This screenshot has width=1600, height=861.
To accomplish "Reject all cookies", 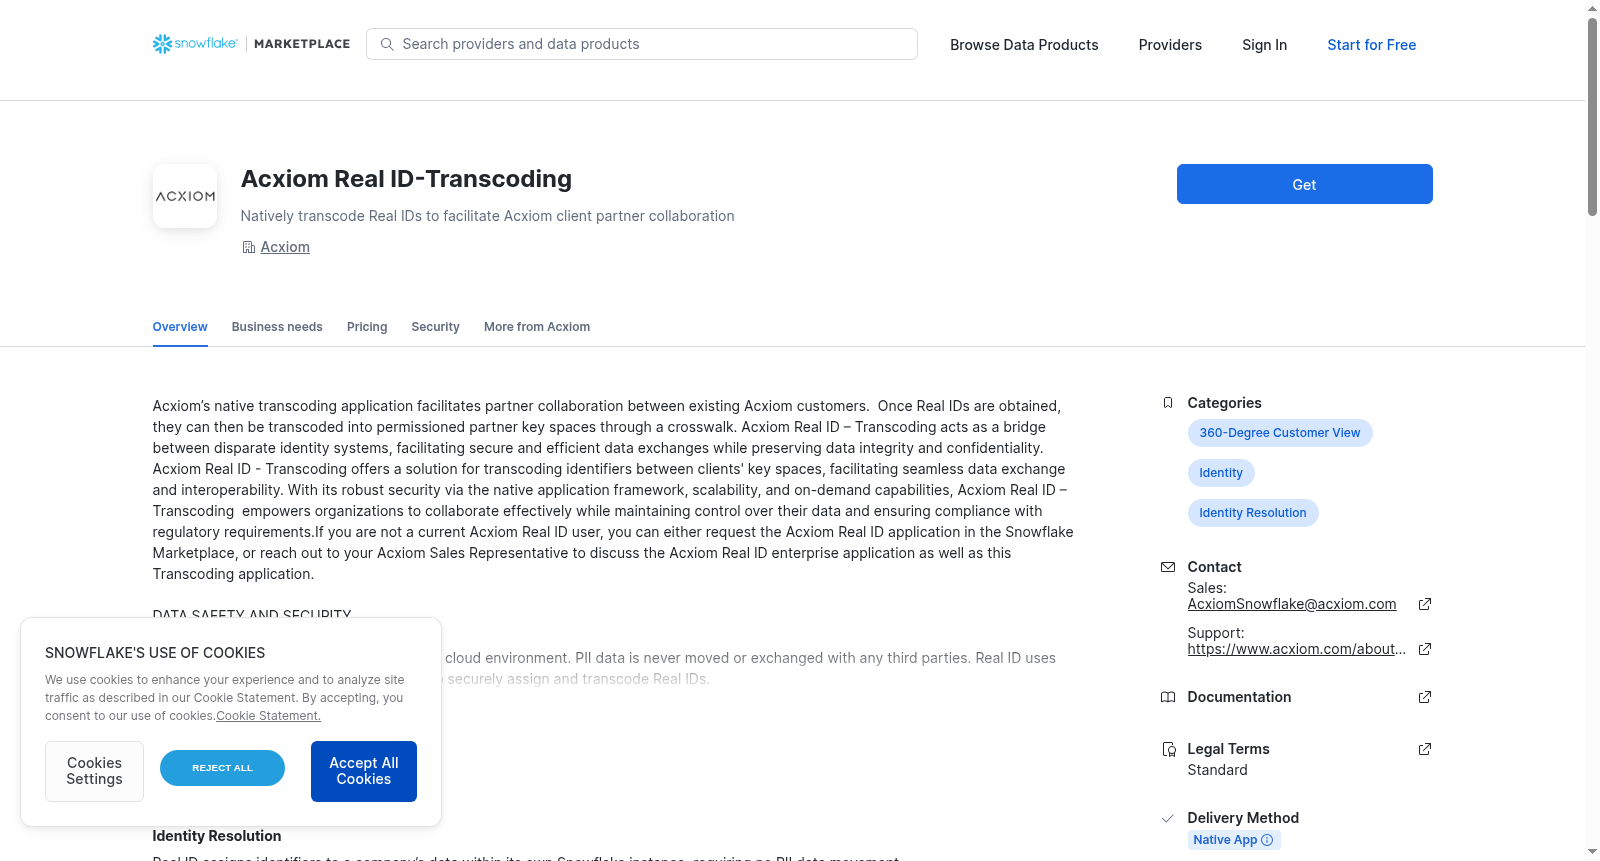I will 222,768.
